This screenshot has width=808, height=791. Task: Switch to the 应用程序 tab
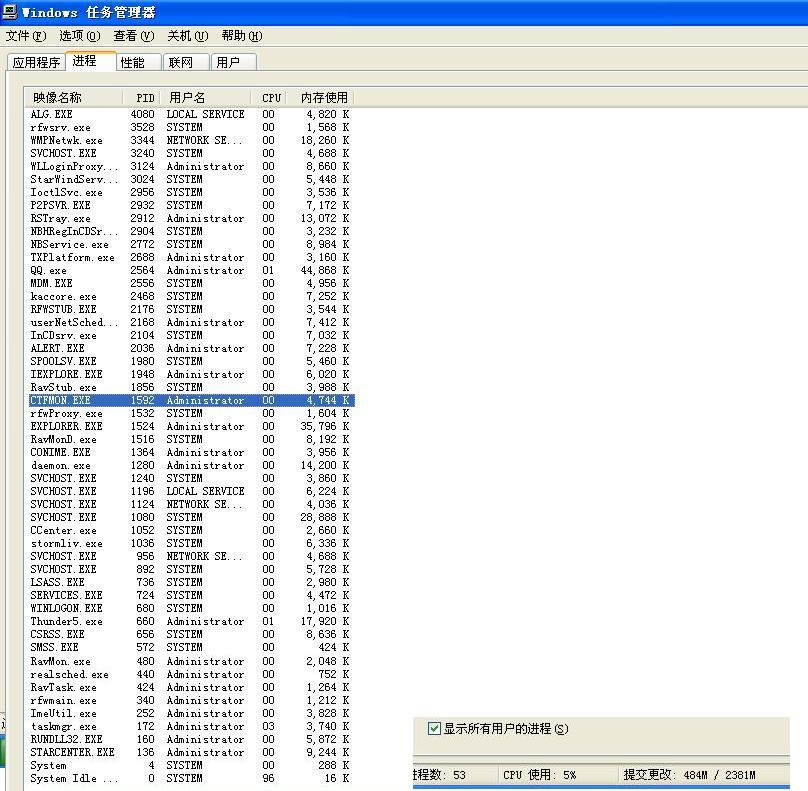click(36, 62)
